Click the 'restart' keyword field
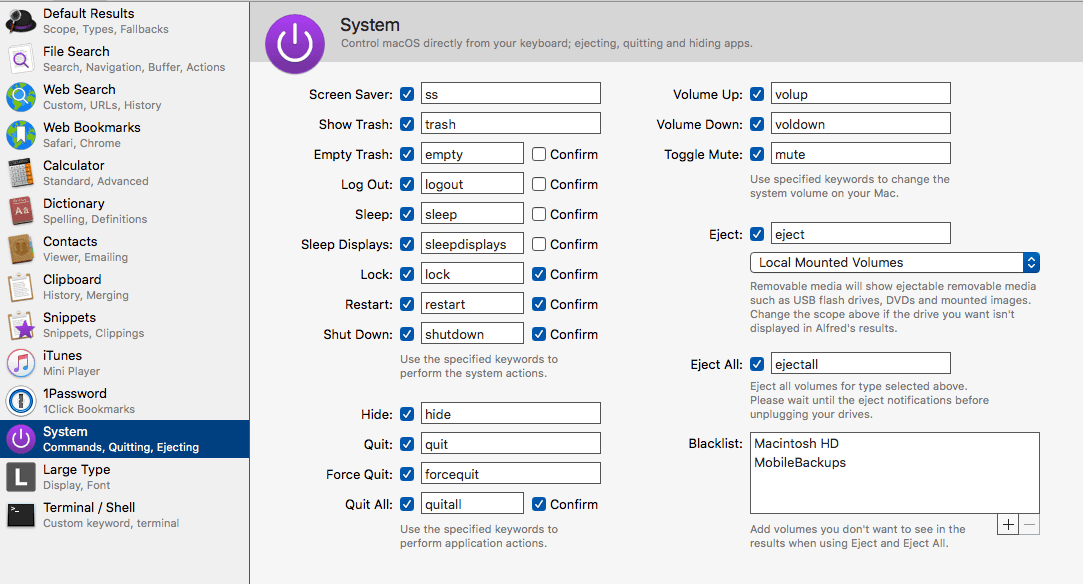The height and width of the screenshot is (584, 1083). (472, 304)
